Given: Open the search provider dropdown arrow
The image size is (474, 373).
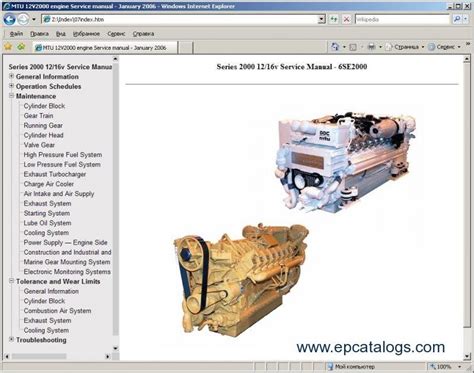Looking at the screenshot, I should point(466,19).
